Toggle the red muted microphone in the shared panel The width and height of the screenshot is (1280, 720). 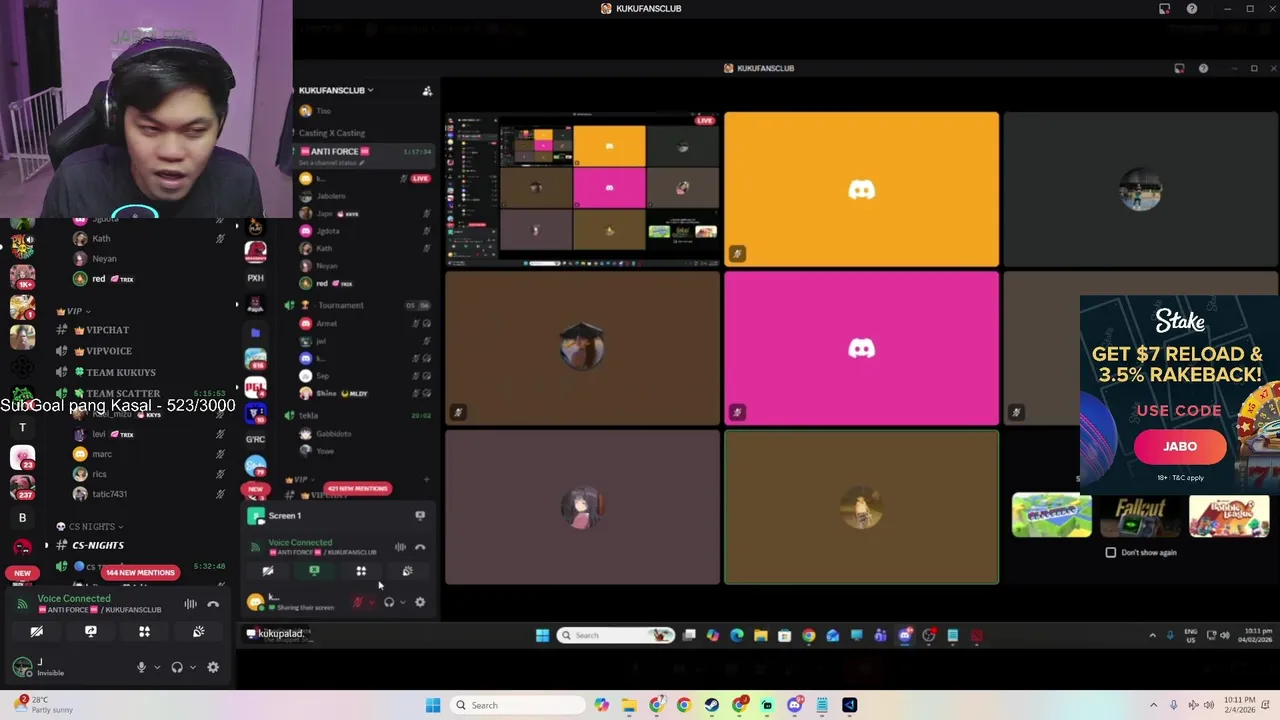point(357,602)
